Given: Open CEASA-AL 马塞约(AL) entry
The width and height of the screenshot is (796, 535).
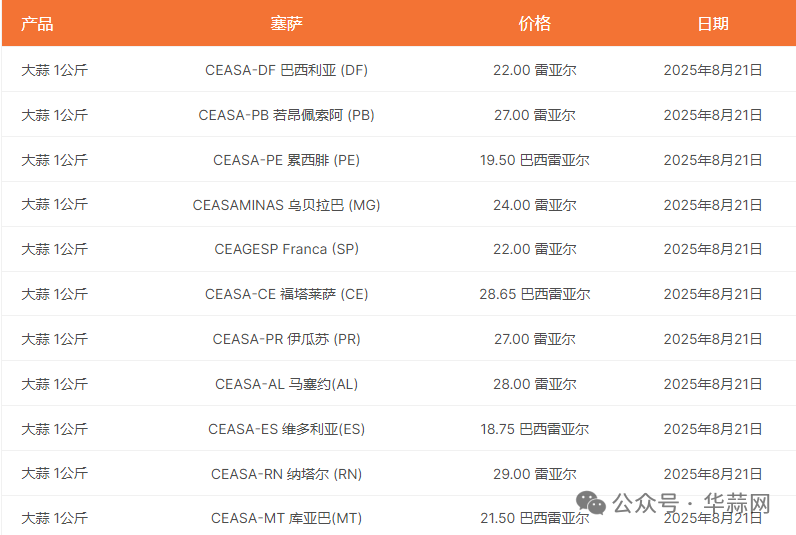Looking at the screenshot, I should point(286,384).
